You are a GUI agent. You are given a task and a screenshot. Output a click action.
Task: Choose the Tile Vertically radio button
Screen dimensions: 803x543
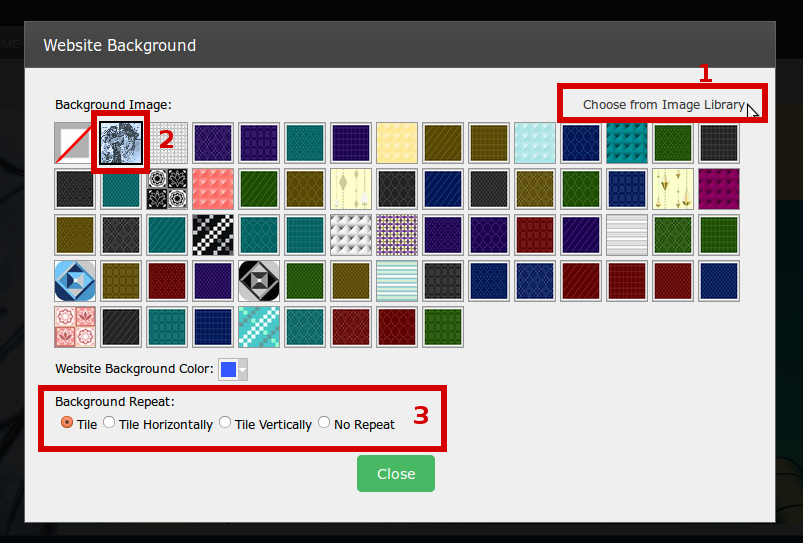tap(225, 423)
